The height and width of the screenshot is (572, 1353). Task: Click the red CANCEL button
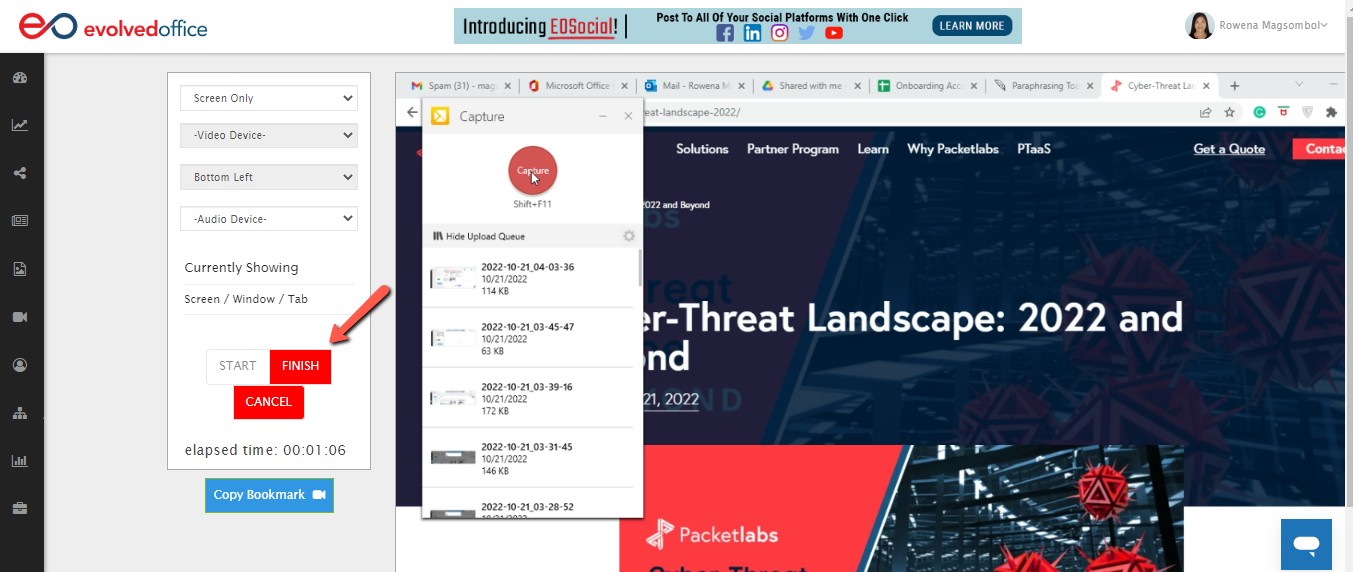click(x=269, y=402)
